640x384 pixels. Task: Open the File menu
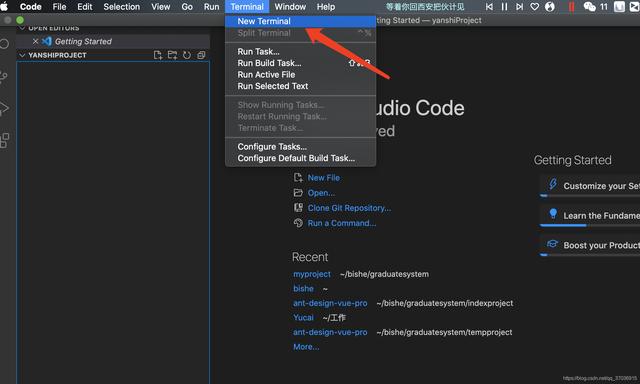pos(59,7)
